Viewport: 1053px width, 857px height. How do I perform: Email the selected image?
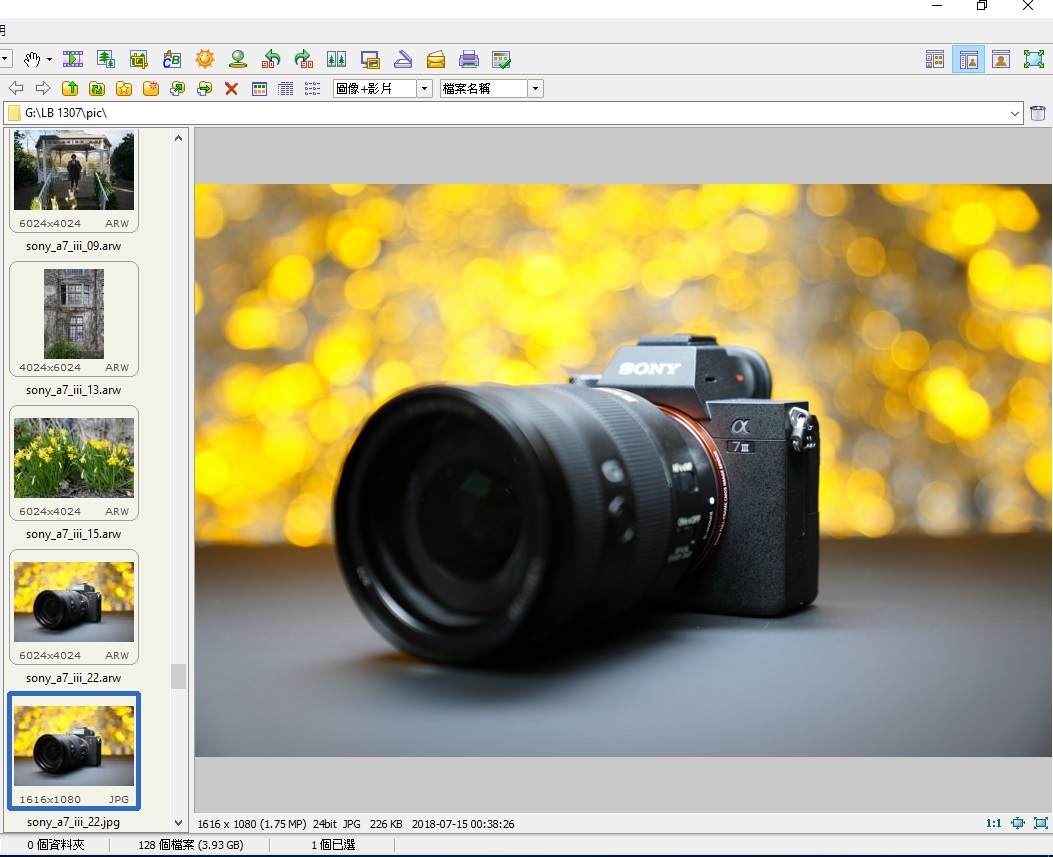pos(436,60)
